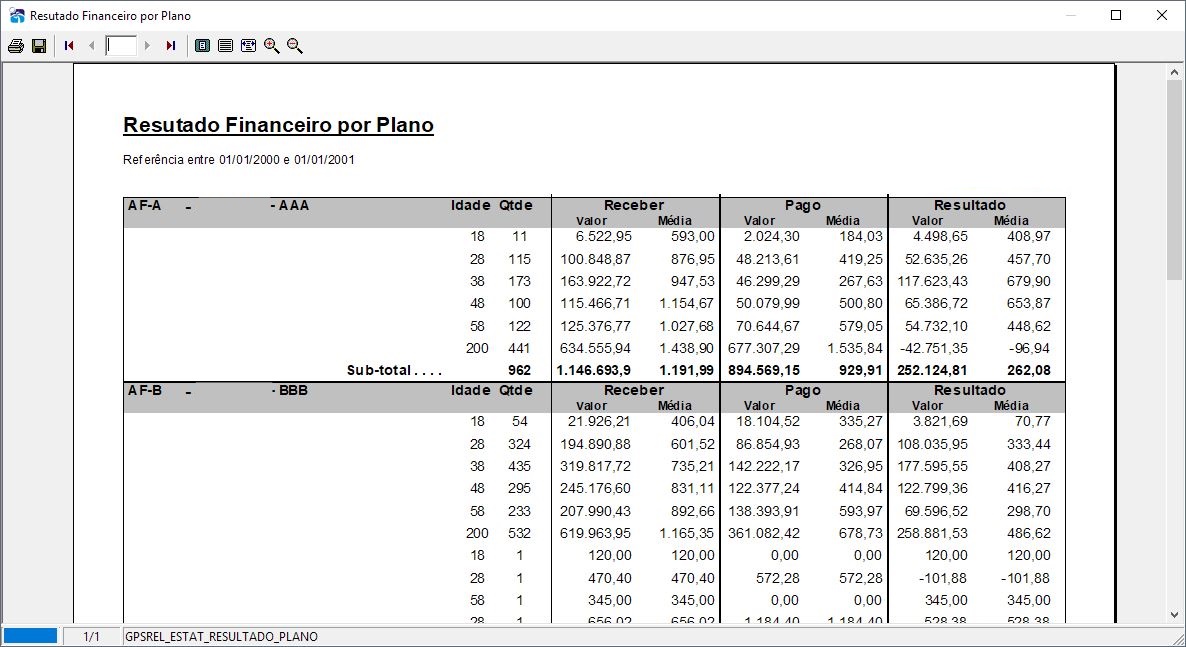The height and width of the screenshot is (647, 1186).
Task: Go to the previous report page
Action: (92, 46)
